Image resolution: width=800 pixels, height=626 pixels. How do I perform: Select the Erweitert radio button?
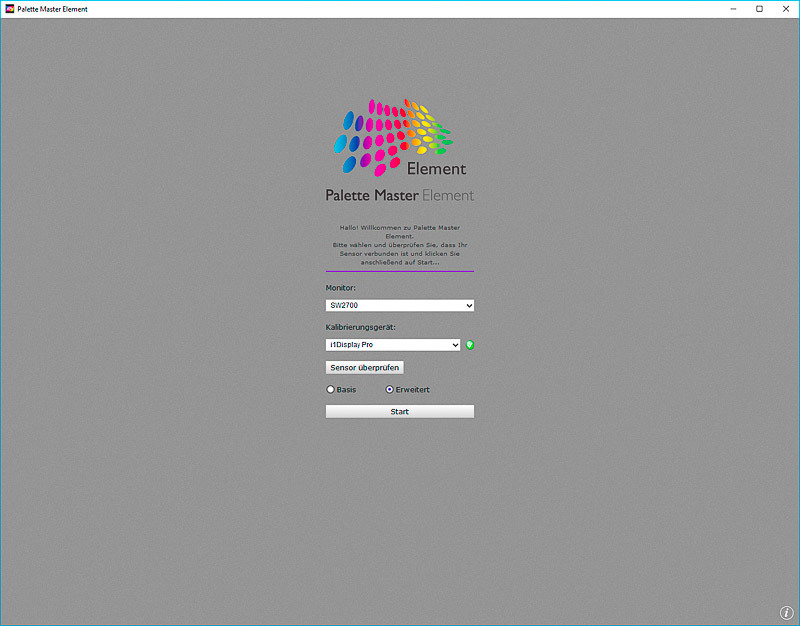[389, 389]
